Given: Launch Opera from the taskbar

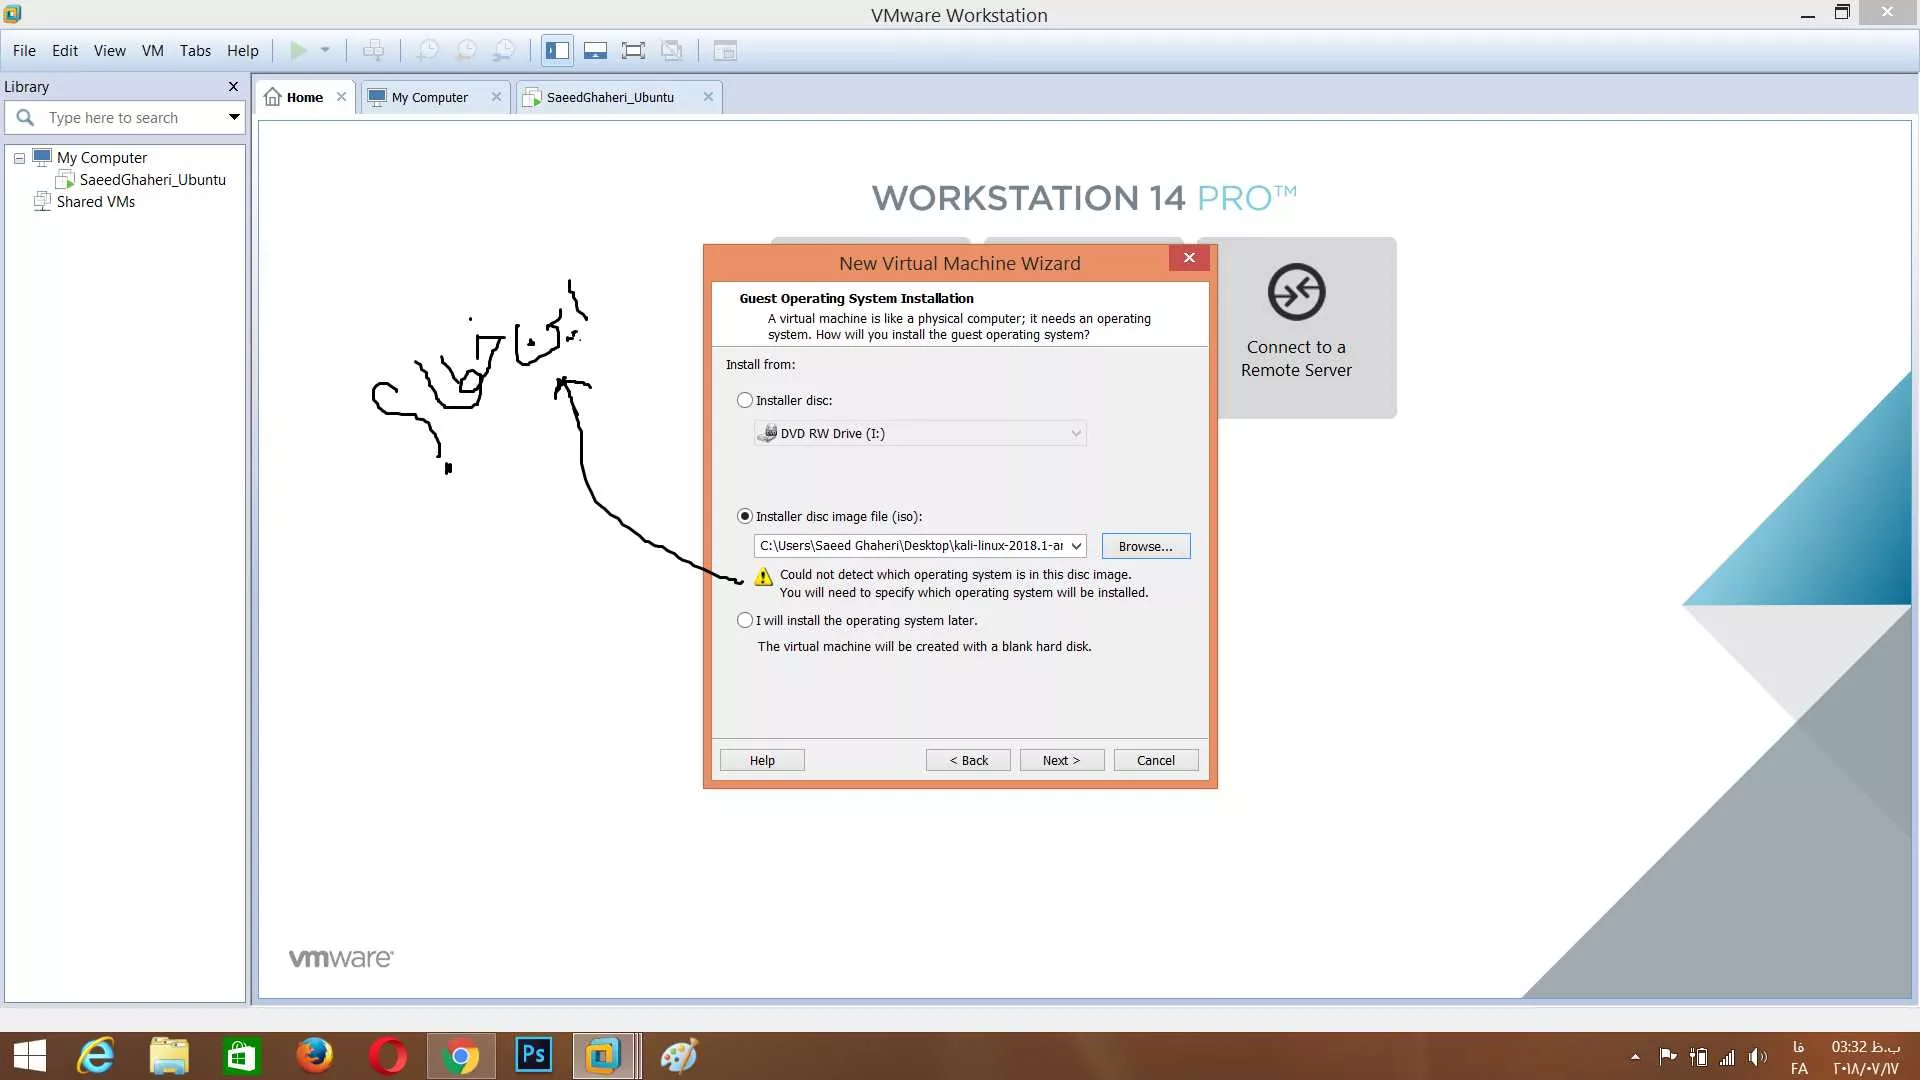Looking at the screenshot, I should (x=388, y=1056).
